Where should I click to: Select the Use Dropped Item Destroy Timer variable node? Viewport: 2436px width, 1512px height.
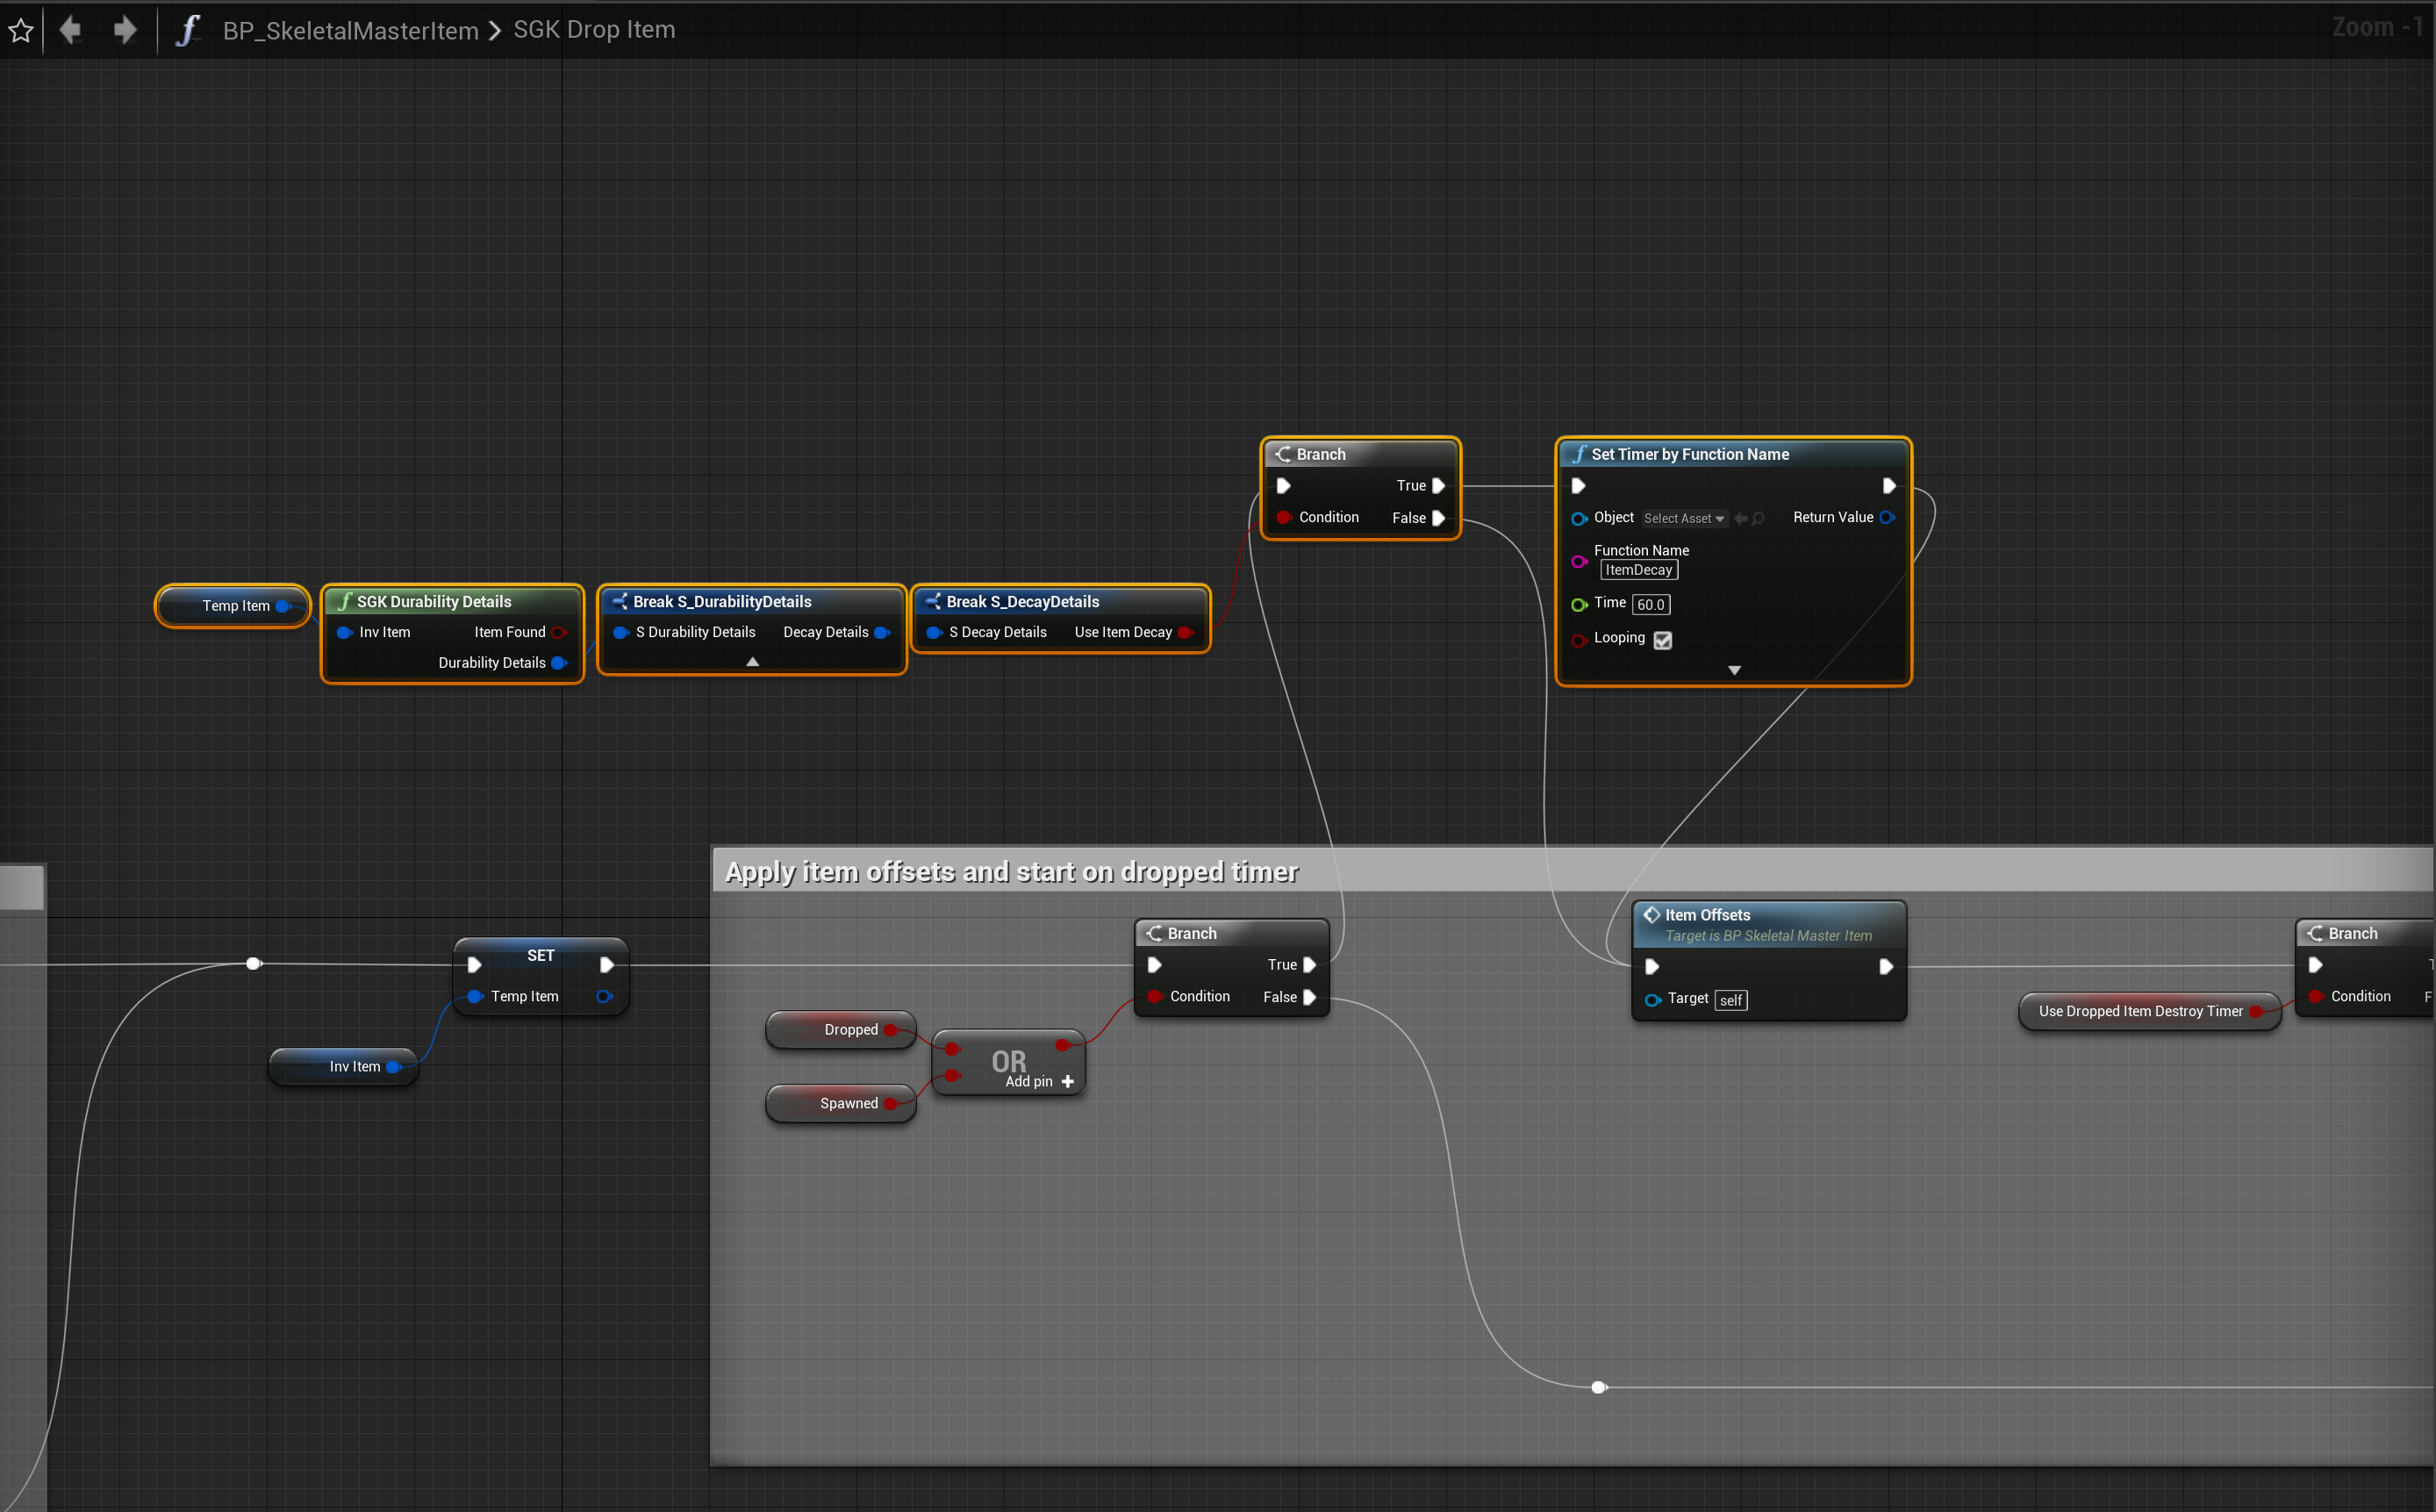pyautogui.click(x=2140, y=1011)
